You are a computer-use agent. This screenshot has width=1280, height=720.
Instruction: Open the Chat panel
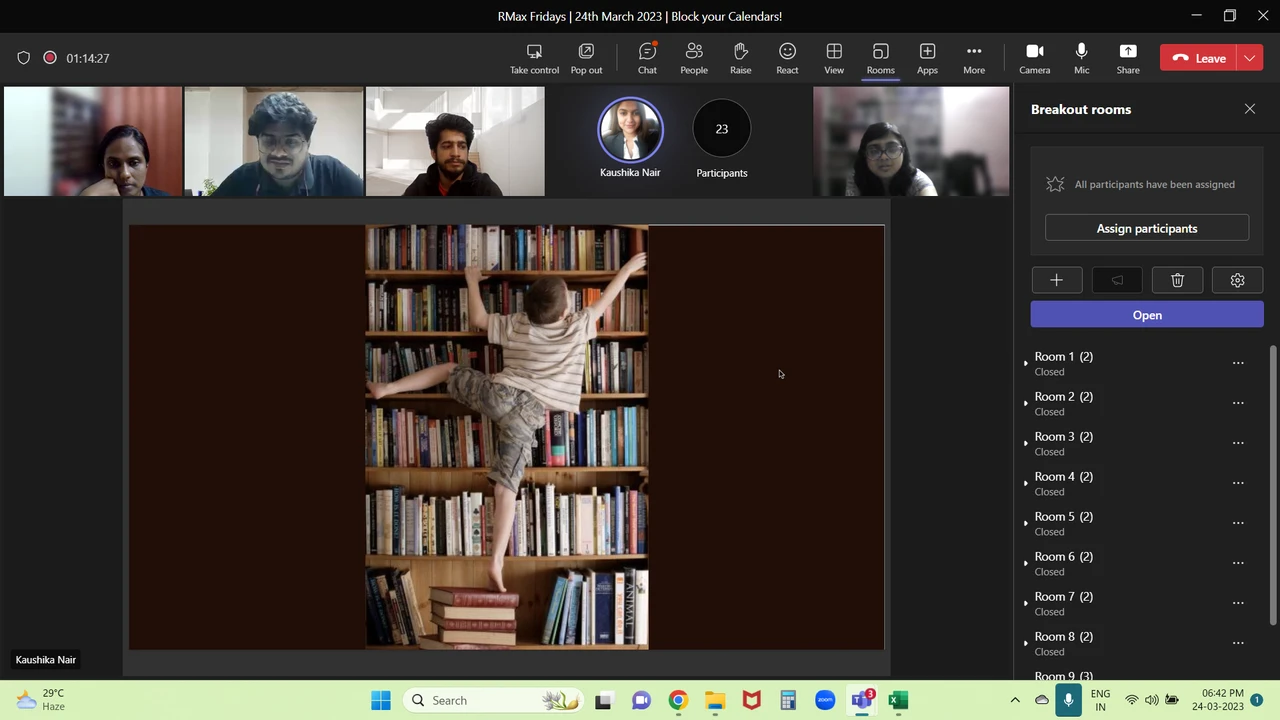[x=647, y=58]
